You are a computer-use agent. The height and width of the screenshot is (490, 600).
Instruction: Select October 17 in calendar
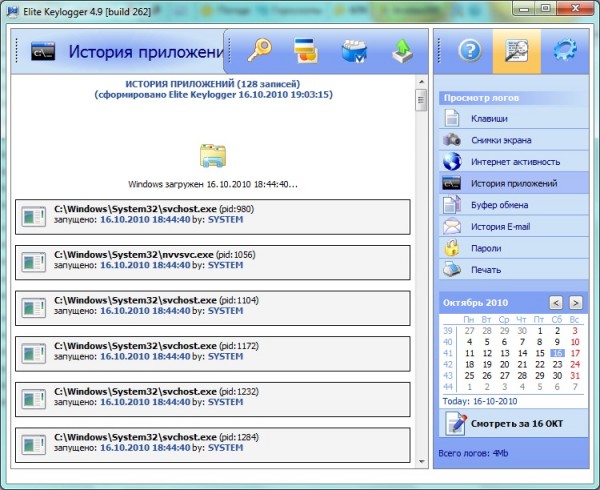[x=575, y=353]
